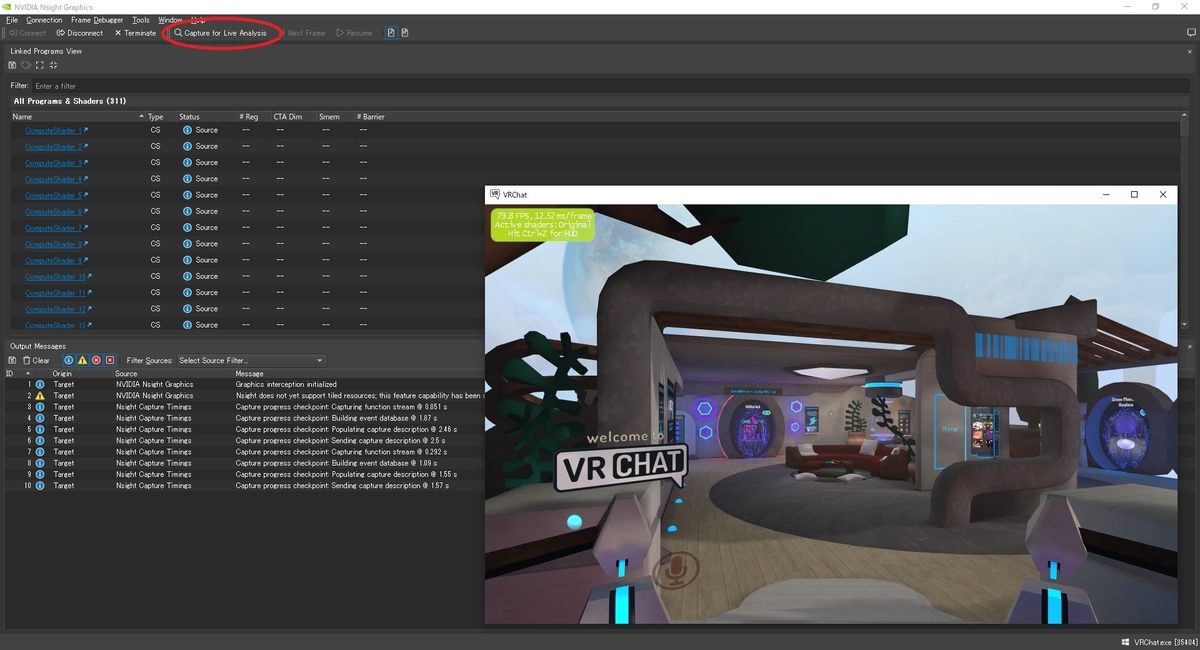The height and width of the screenshot is (650, 1200).
Task: Click the Source info icon in ComputeShader 6 row
Action: click(x=187, y=211)
